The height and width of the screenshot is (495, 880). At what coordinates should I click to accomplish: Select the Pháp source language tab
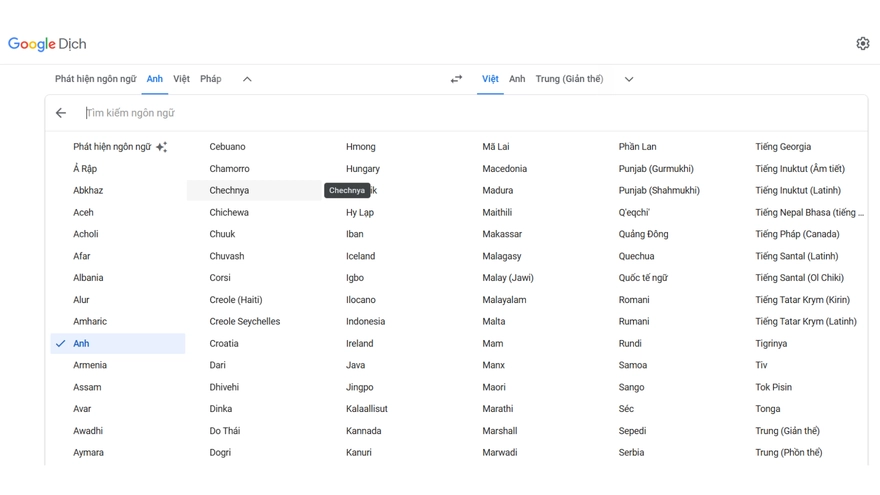210,79
